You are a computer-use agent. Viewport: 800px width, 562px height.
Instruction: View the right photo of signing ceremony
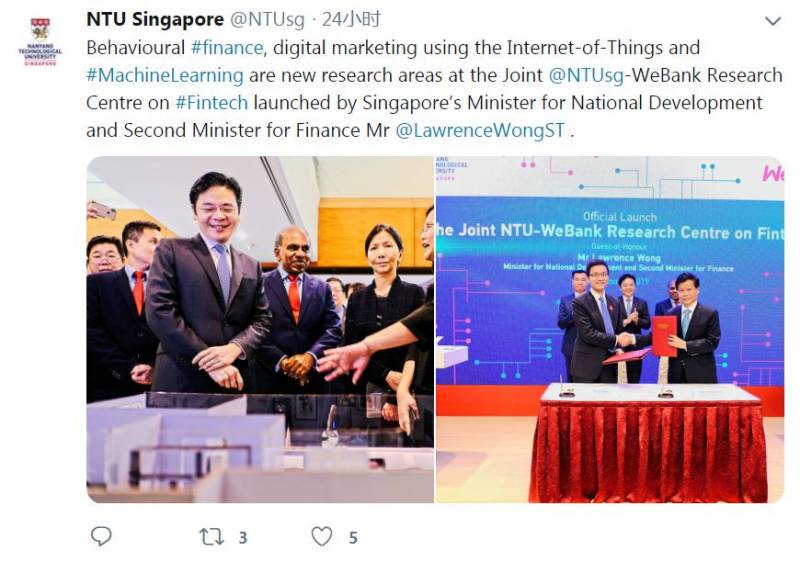pyautogui.click(x=610, y=329)
